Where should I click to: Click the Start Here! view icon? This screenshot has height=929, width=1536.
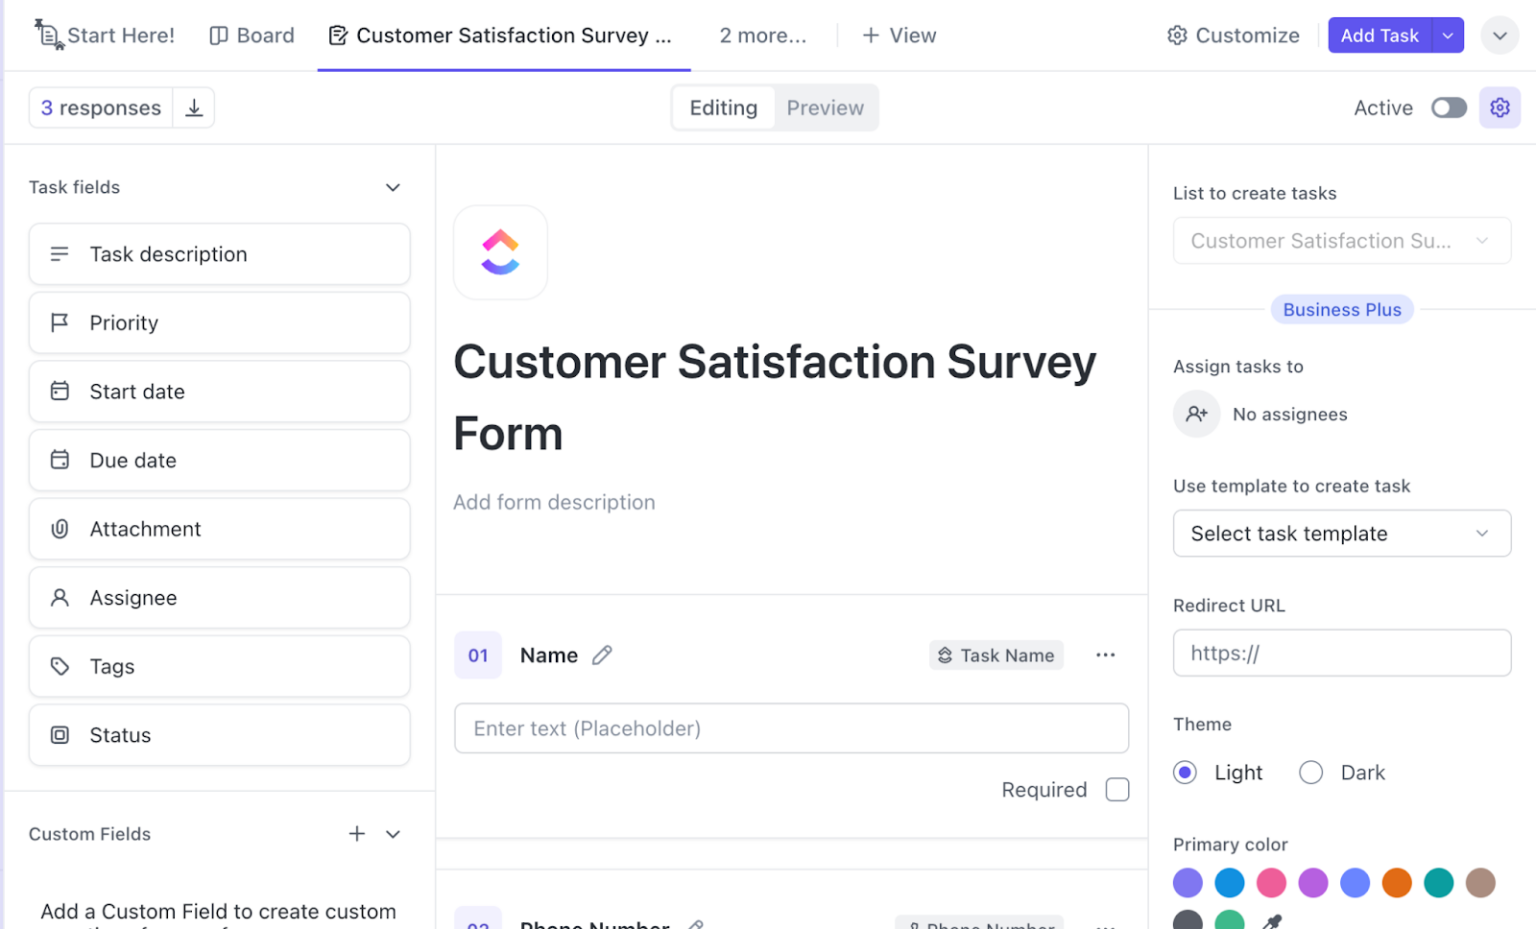click(48, 35)
